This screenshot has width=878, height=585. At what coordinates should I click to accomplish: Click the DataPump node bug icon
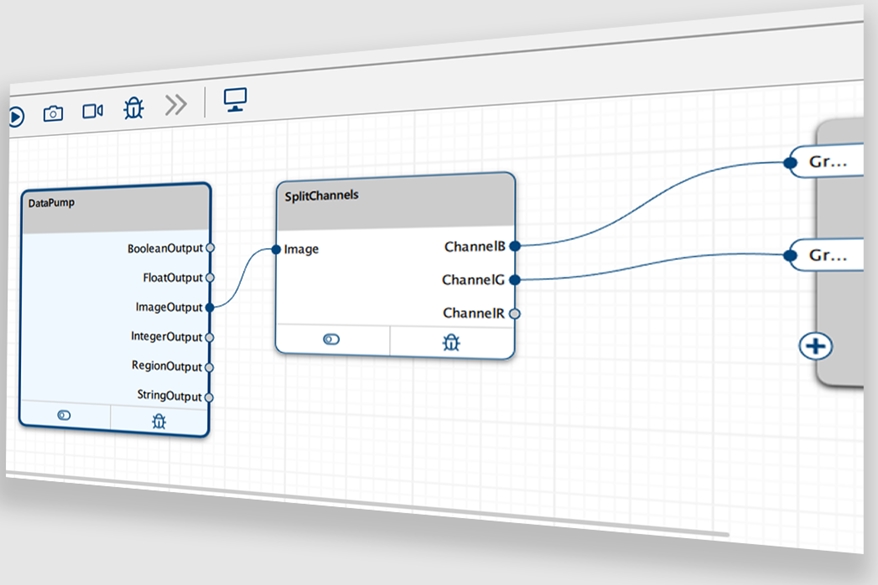pyautogui.click(x=159, y=421)
